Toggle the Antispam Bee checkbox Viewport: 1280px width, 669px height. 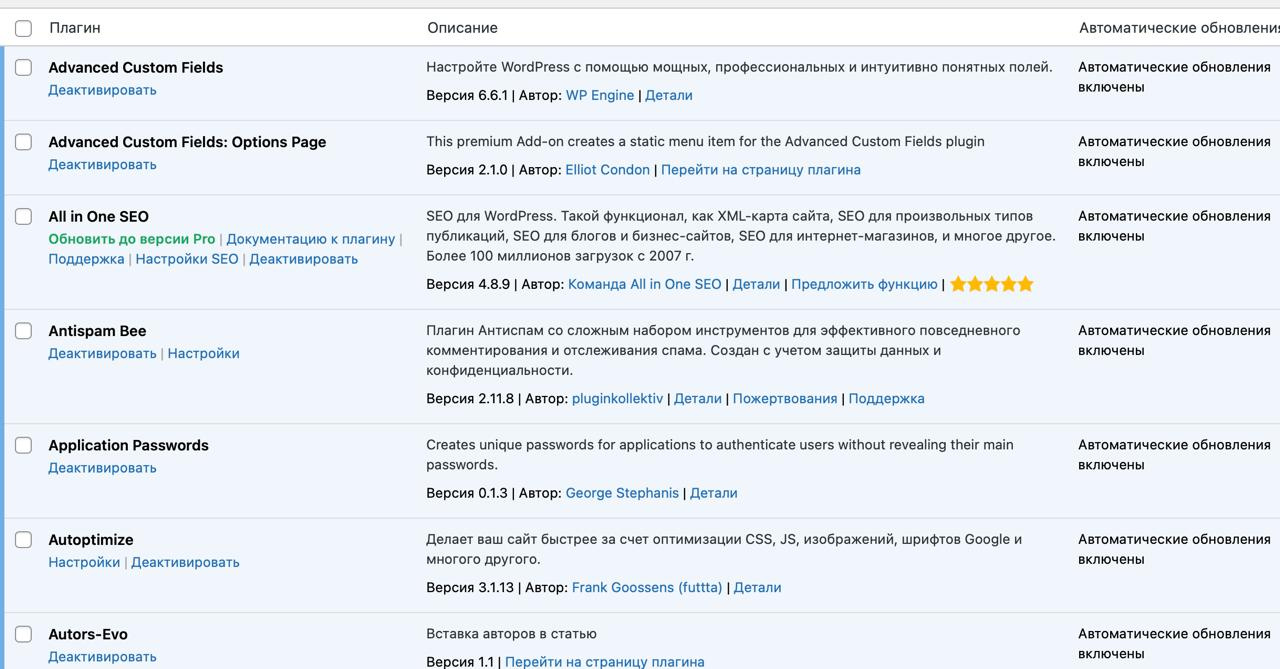pyautogui.click(x=23, y=331)
